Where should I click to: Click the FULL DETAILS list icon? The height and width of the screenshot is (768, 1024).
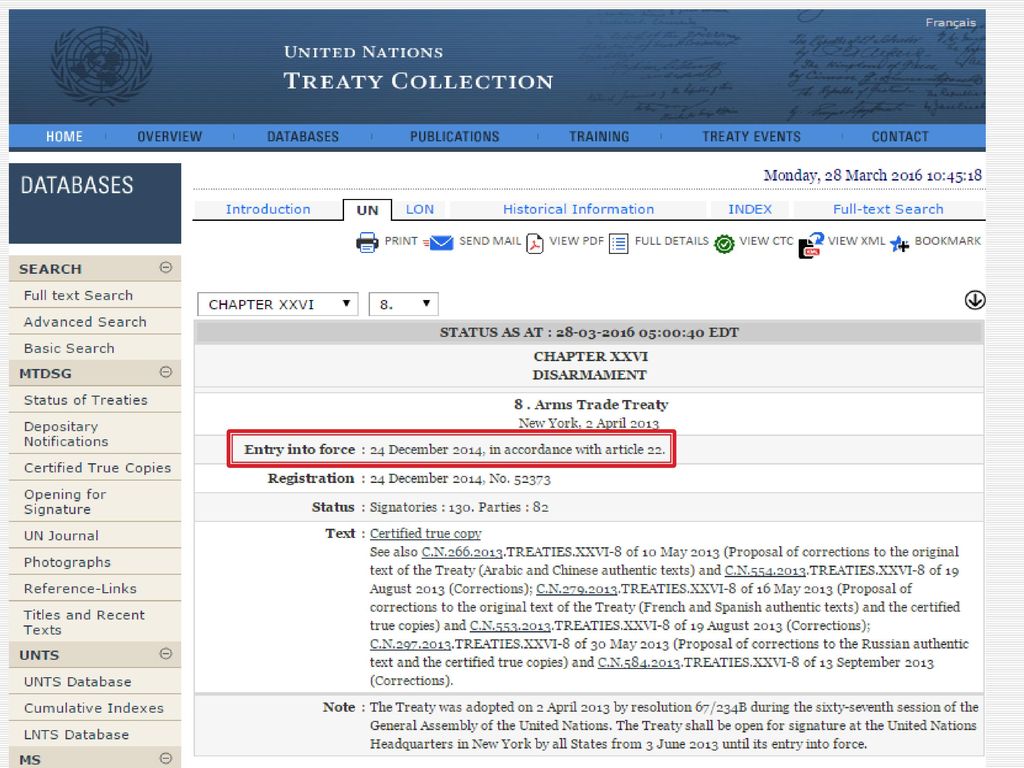coord(618,244)
